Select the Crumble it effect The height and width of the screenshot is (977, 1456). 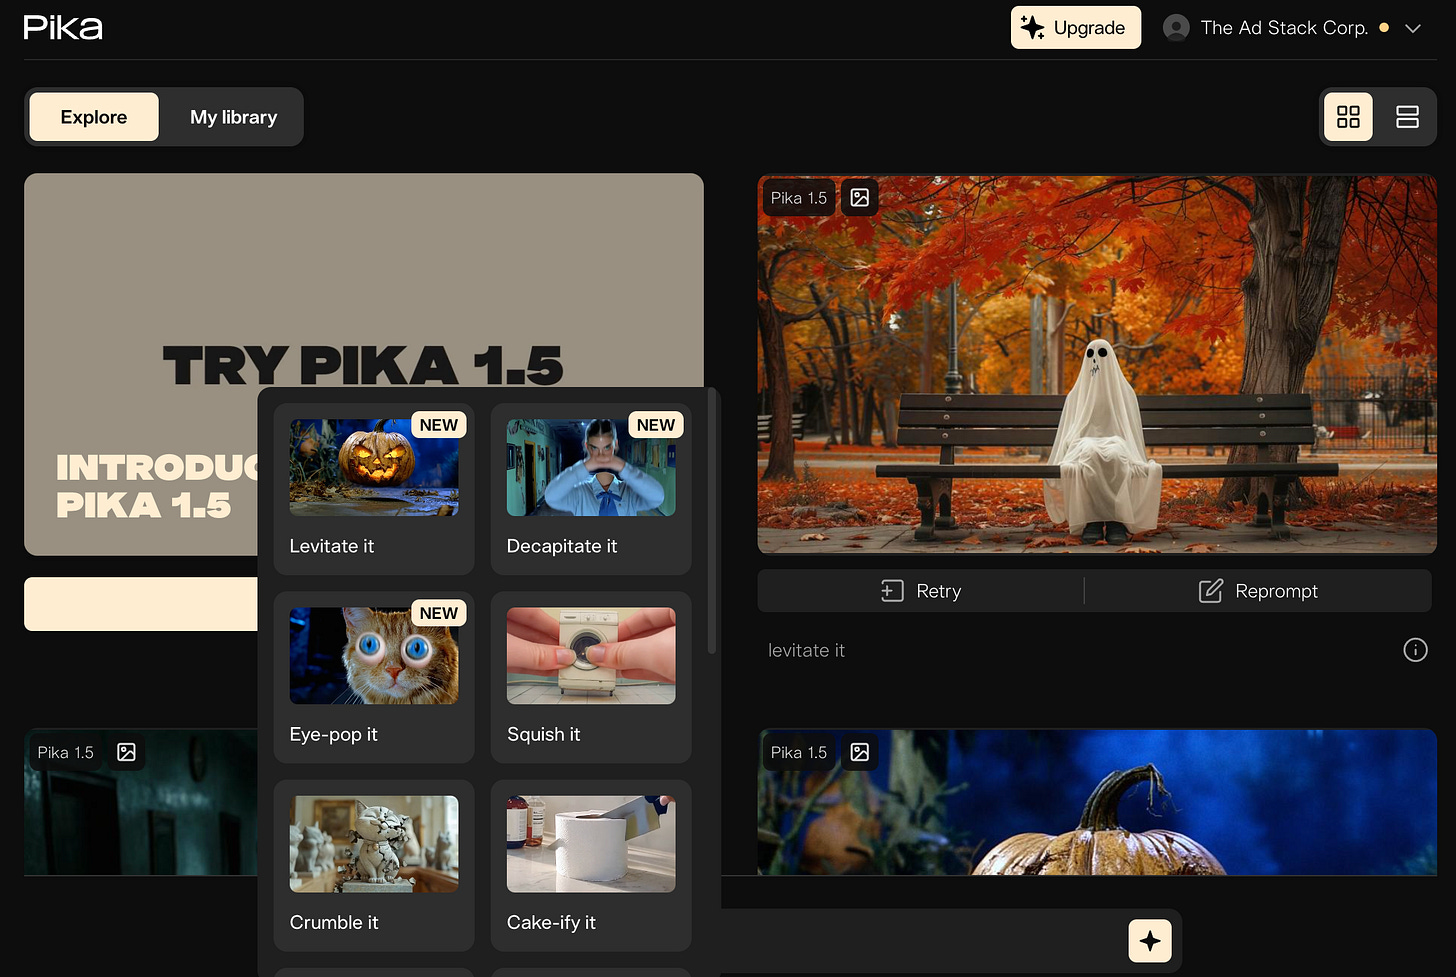click(x=374, y=866)
